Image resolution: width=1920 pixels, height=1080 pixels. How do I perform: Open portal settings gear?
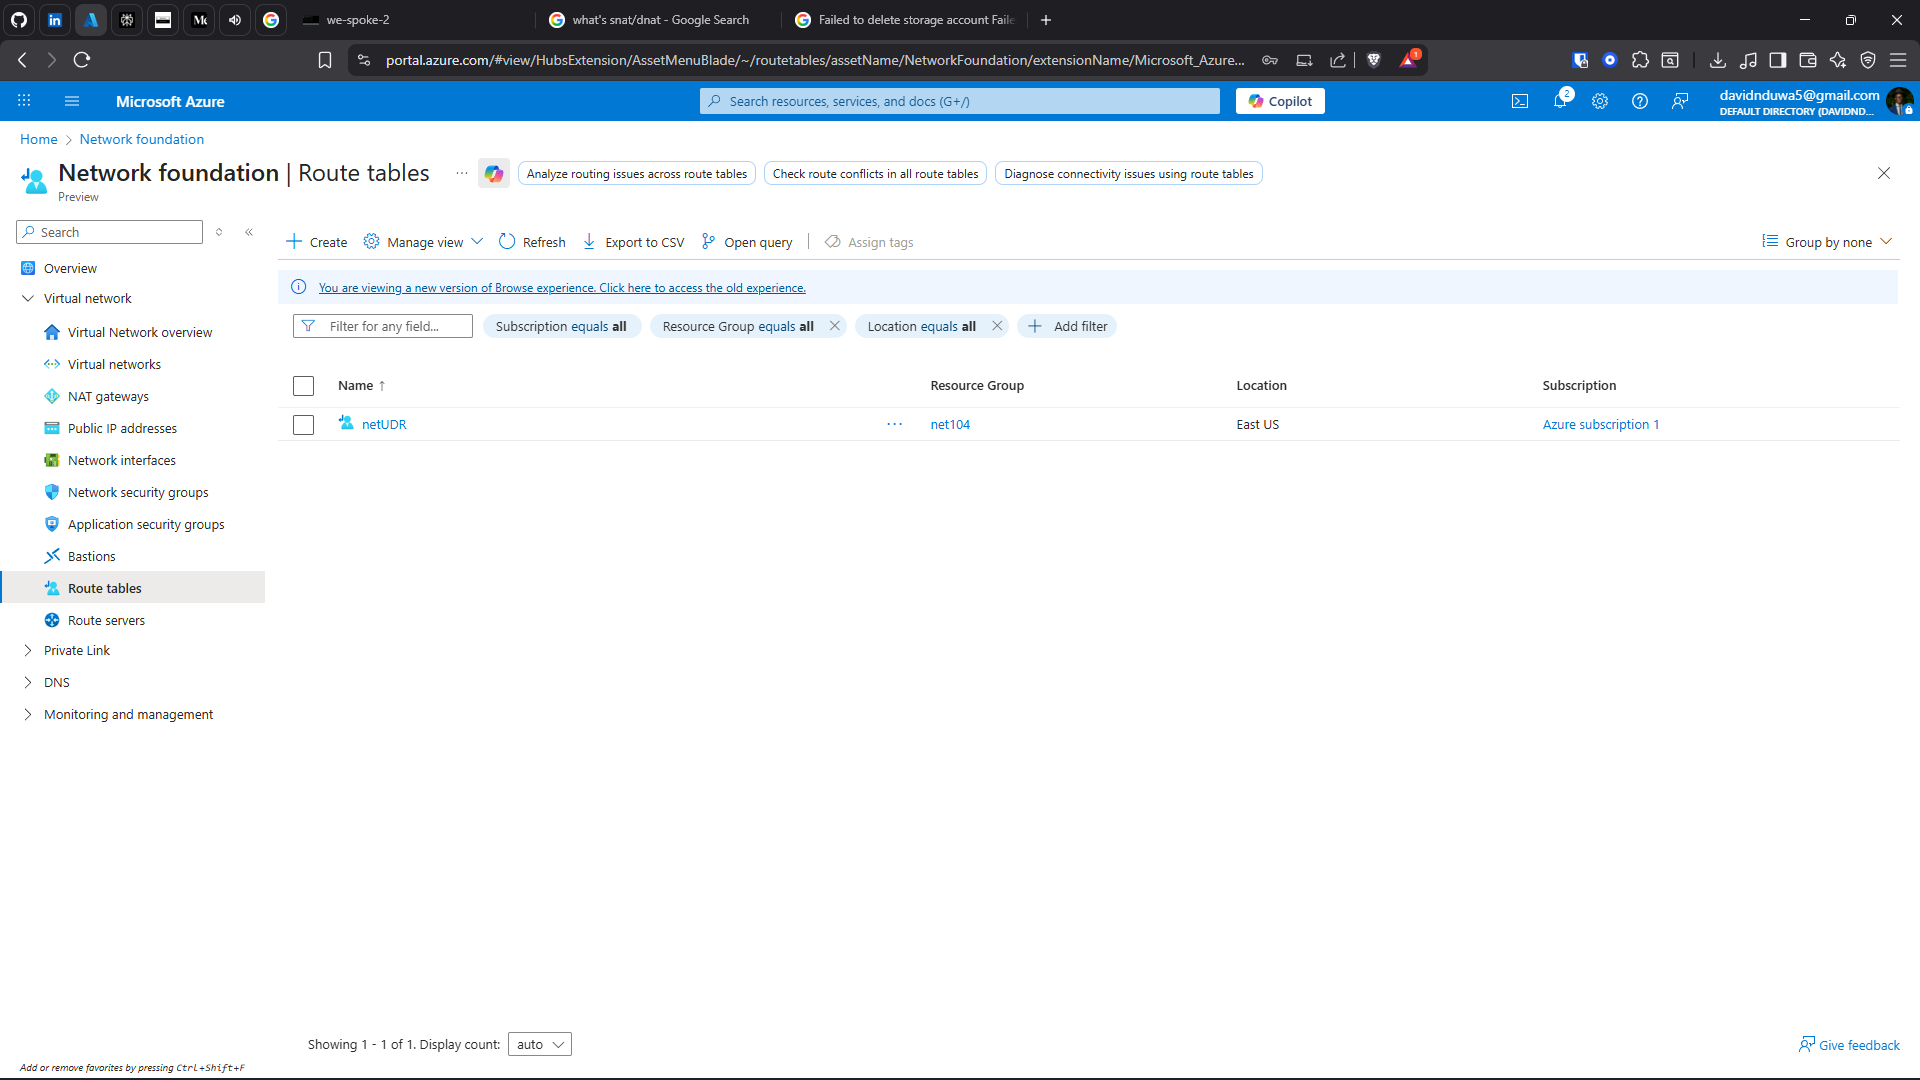tap(1600, 101)
